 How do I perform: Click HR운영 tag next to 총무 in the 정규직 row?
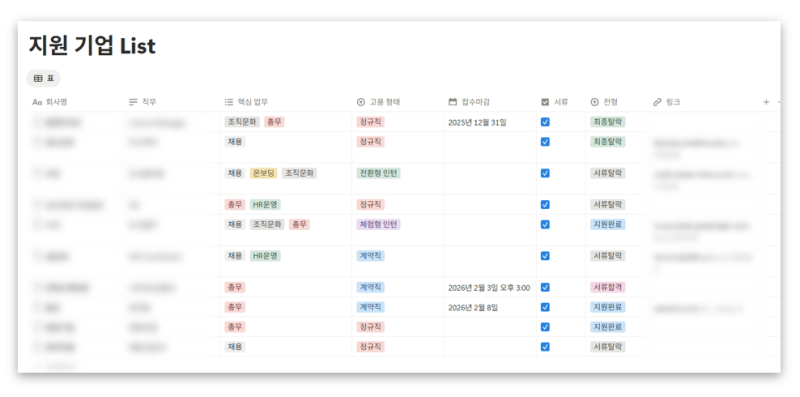pyautogui.click(x=265, y=205)
